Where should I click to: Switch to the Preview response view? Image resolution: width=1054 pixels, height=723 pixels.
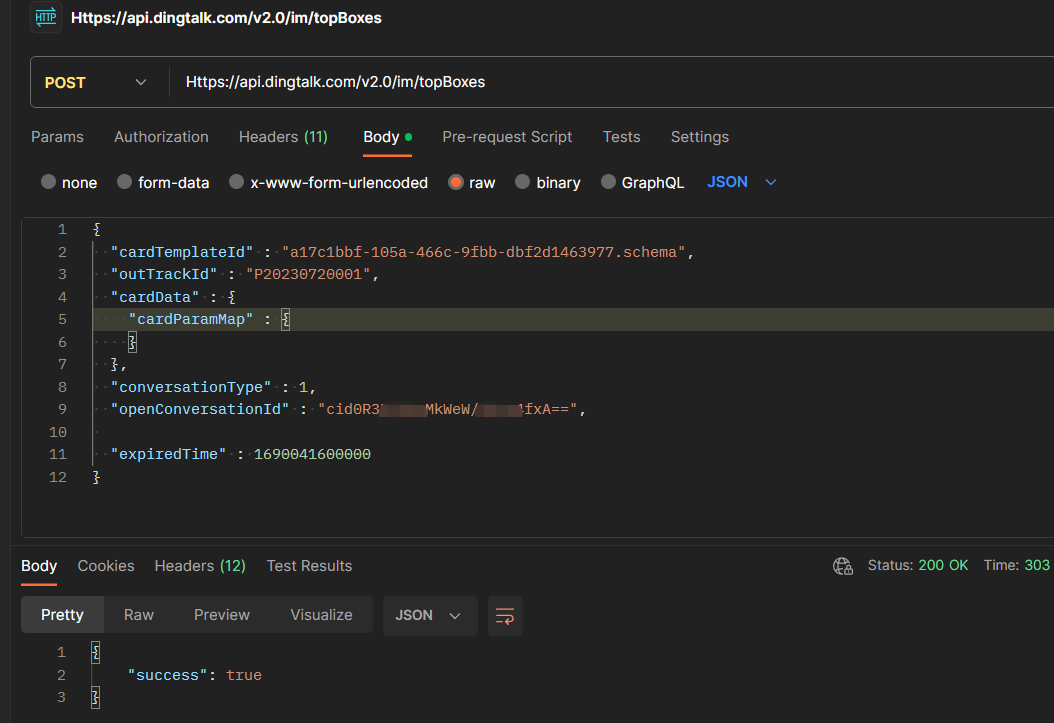pyautogui.click(x=222, y=615)
